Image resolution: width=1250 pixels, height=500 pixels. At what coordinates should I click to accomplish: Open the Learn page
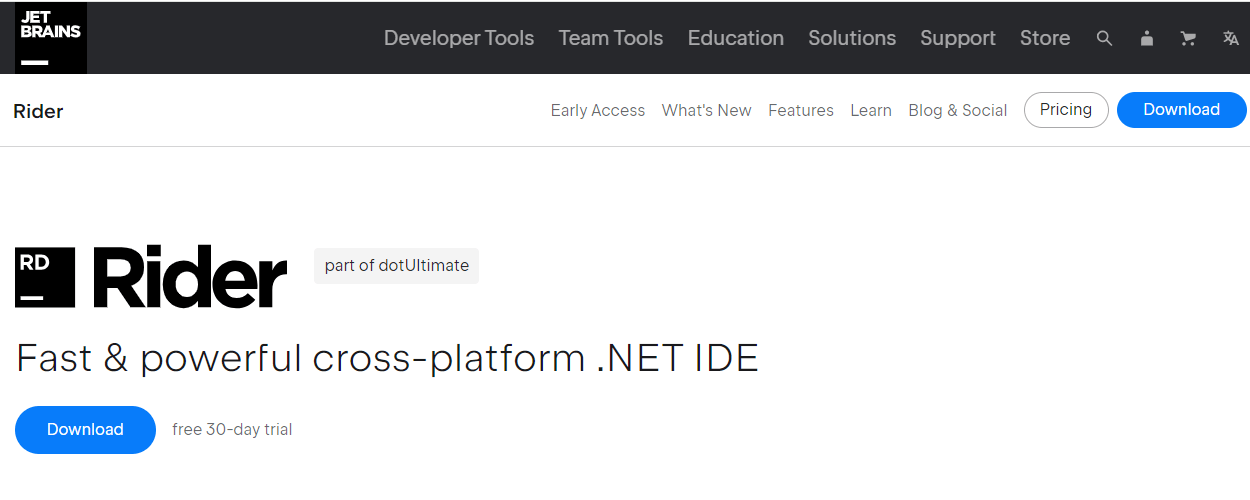tap(871, 110)
